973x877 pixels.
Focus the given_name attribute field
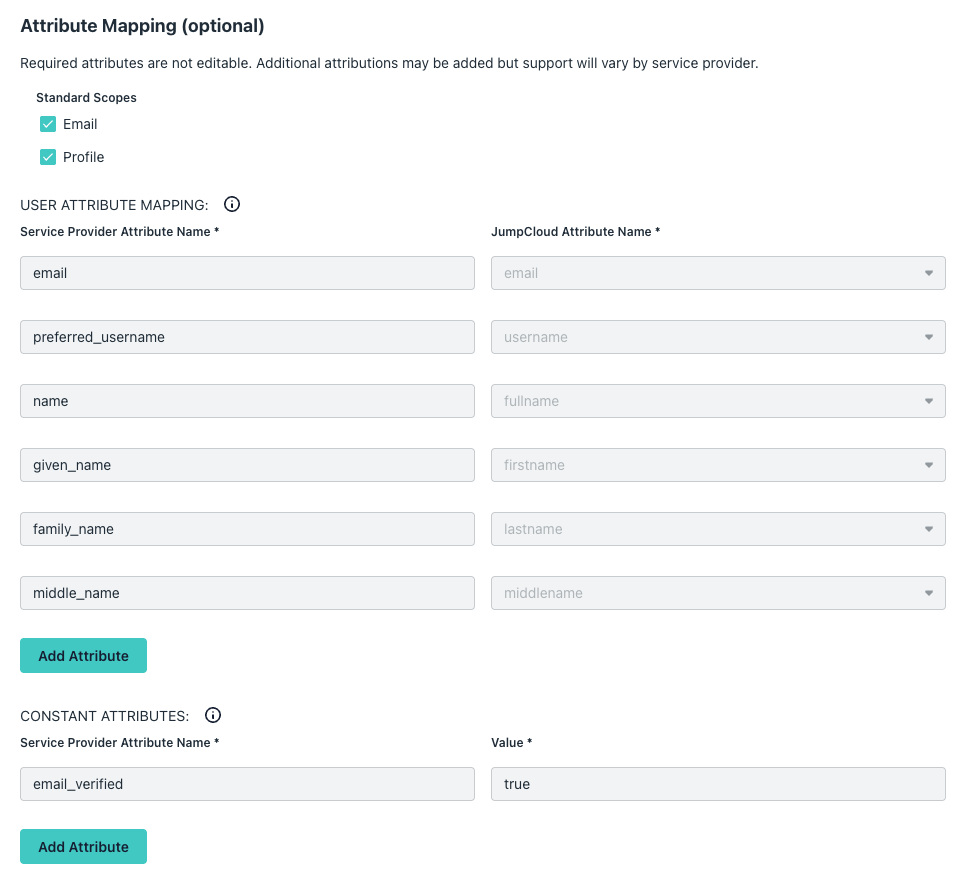247,465
